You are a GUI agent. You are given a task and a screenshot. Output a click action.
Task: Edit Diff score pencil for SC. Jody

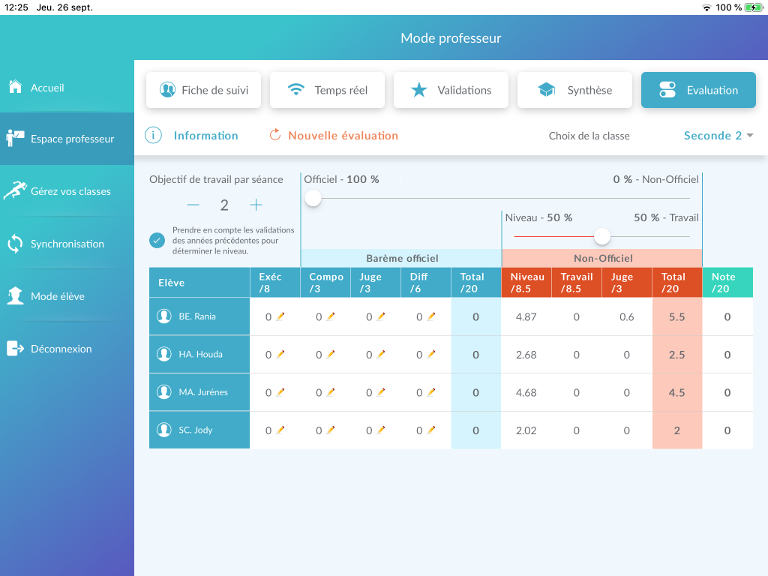pos(432,431)
